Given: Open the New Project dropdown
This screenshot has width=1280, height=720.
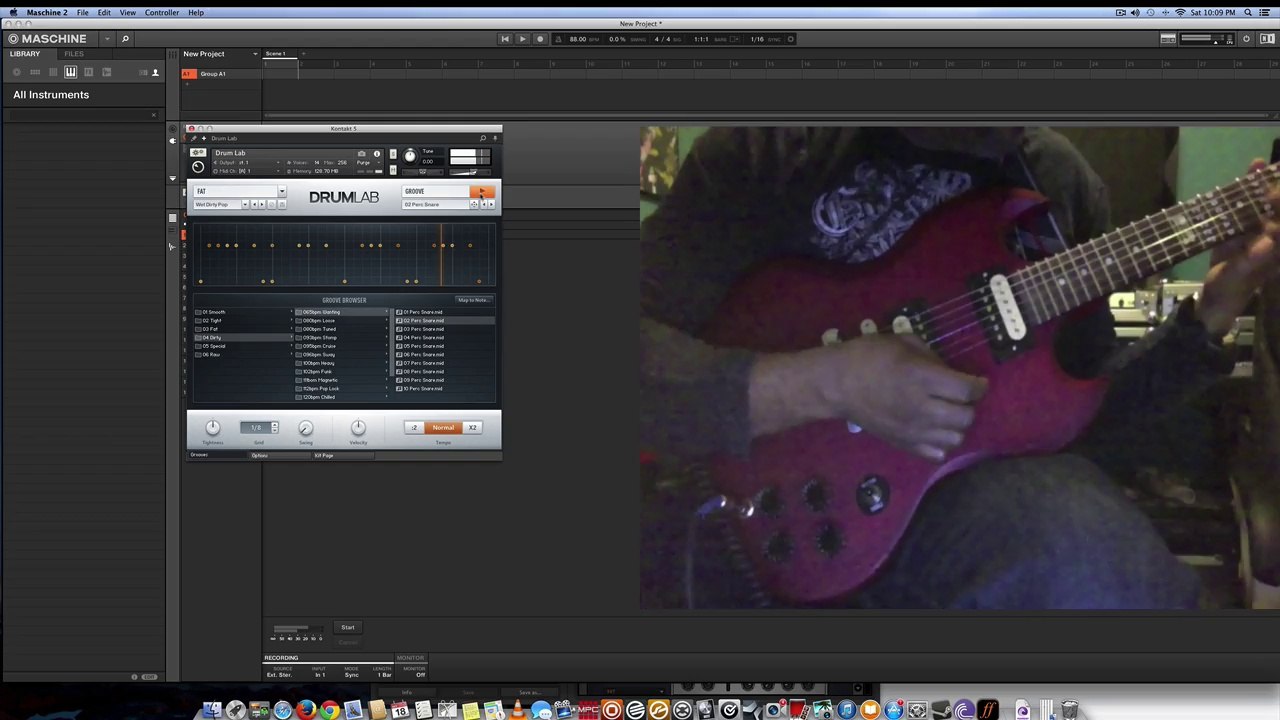Looking at the screenshot, I should click(x=255, y=54).
